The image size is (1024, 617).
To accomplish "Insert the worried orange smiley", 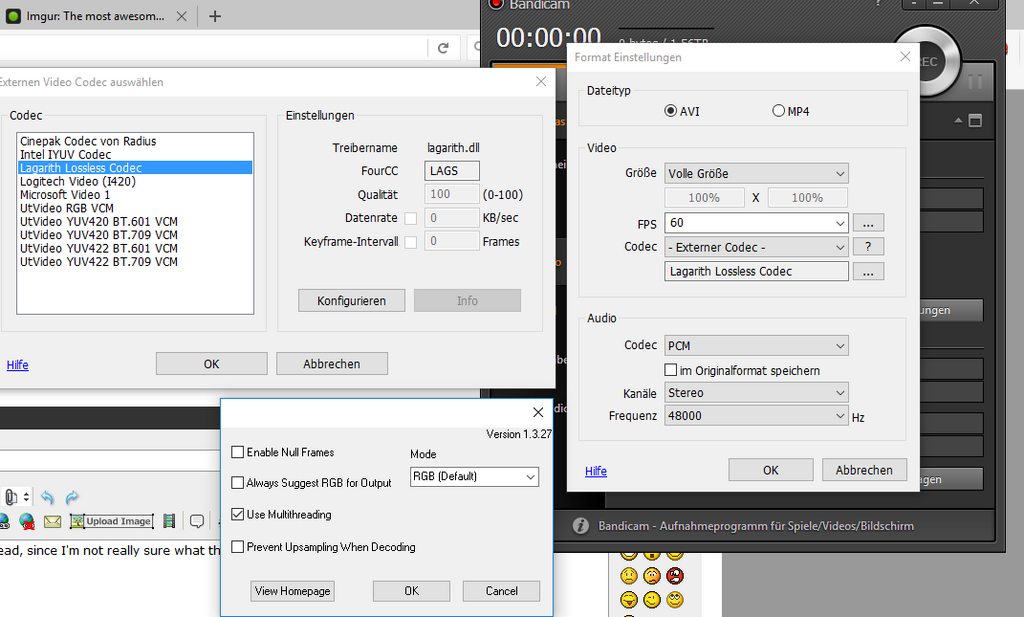I will tap(652, 575).
